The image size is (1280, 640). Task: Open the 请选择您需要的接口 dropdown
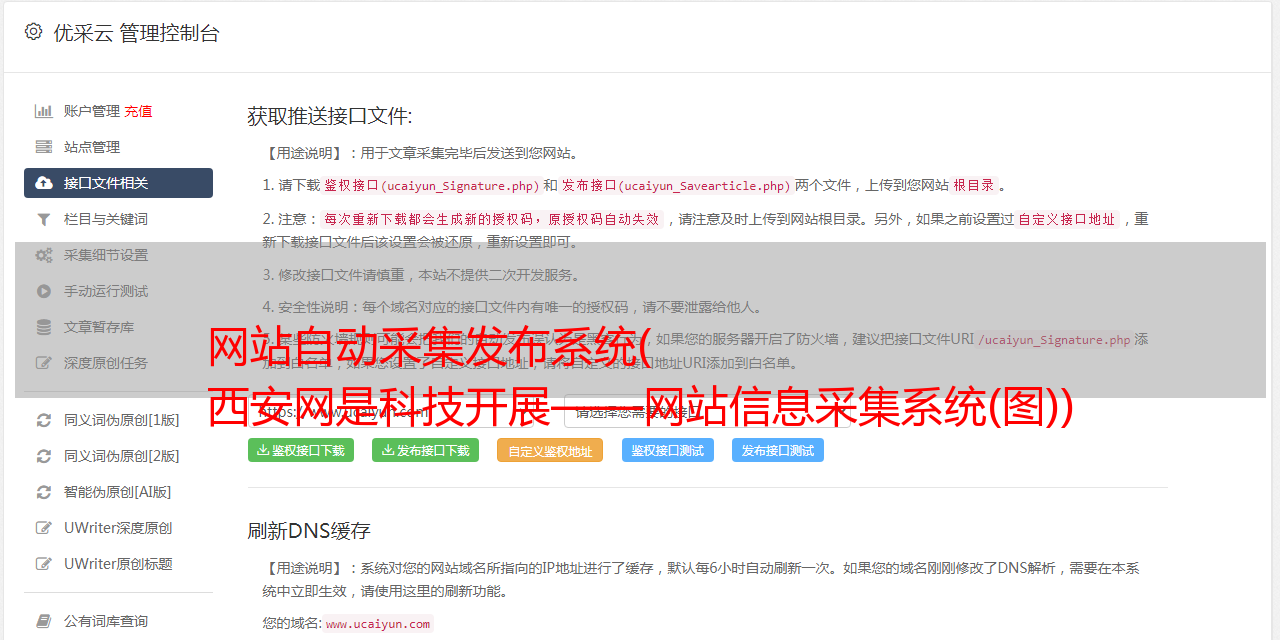pos(709,411)
